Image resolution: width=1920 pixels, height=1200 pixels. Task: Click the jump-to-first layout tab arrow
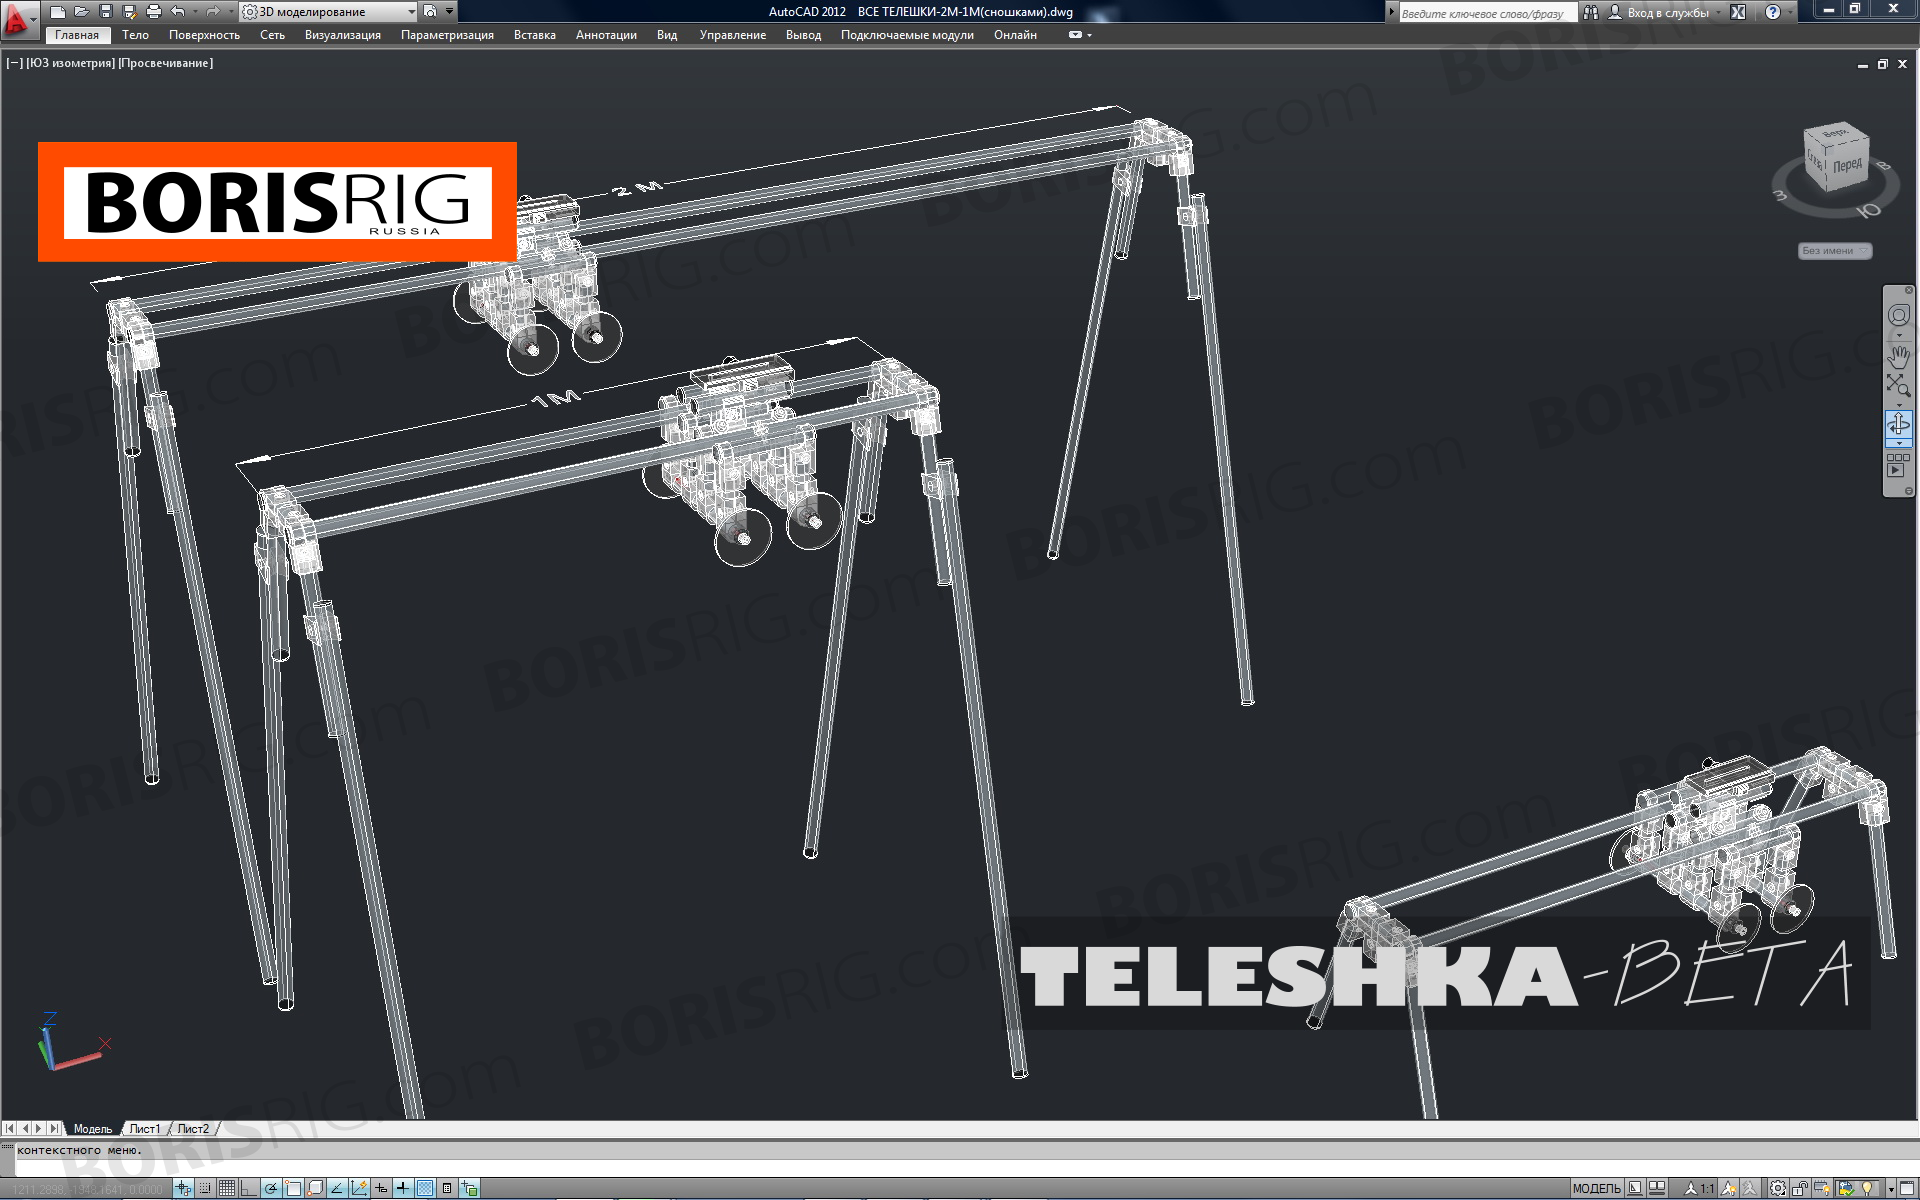(x=10, y=1128)
